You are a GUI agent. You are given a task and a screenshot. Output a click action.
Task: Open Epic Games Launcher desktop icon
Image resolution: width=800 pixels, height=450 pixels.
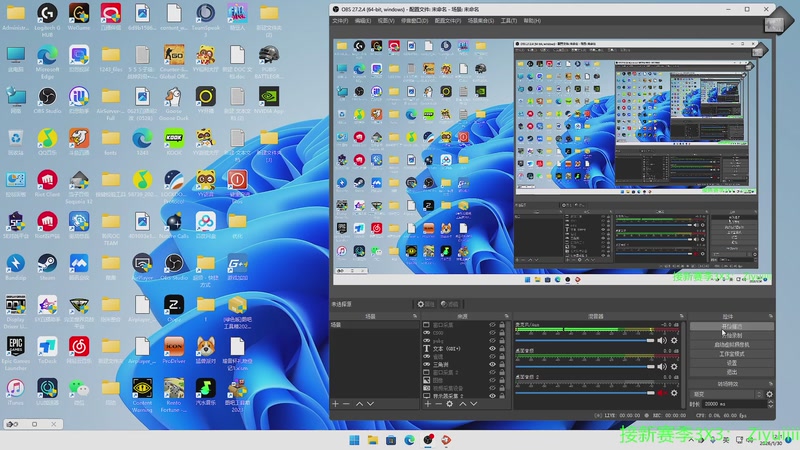click(x=16, y=345)
